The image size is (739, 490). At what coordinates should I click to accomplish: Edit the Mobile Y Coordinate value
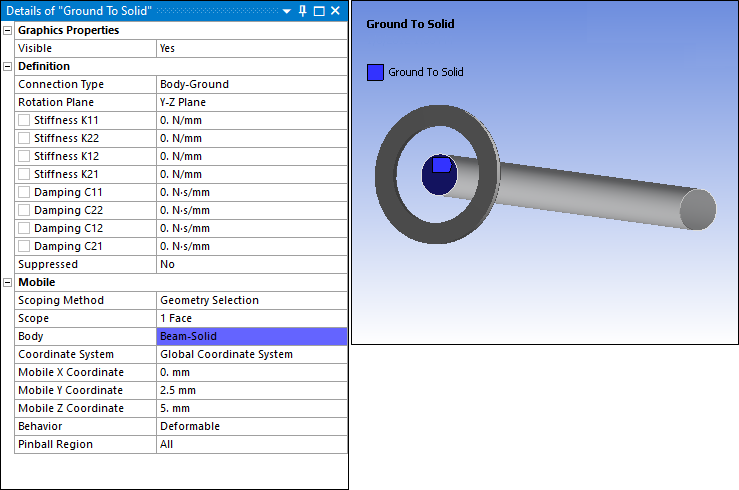251,390
